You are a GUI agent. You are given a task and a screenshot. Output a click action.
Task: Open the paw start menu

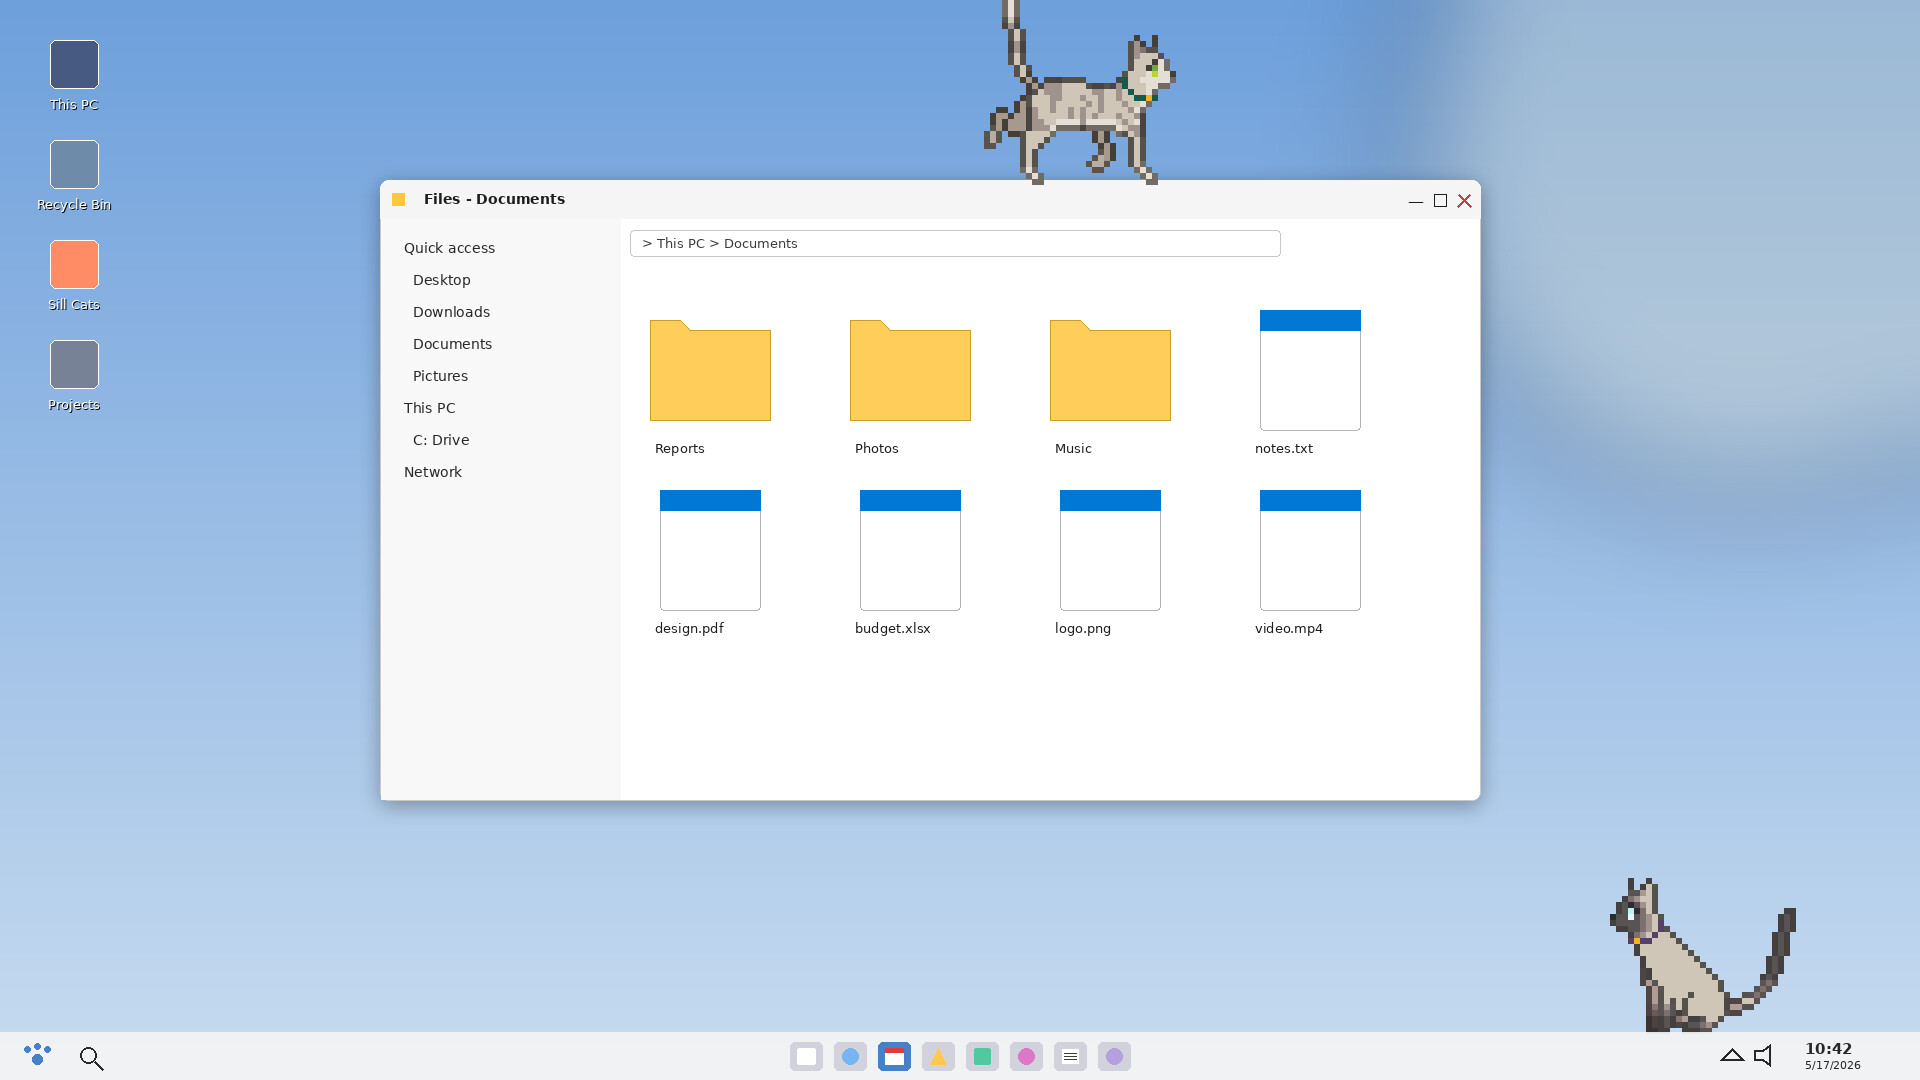pyautogui.click(x=37, y=1055)
